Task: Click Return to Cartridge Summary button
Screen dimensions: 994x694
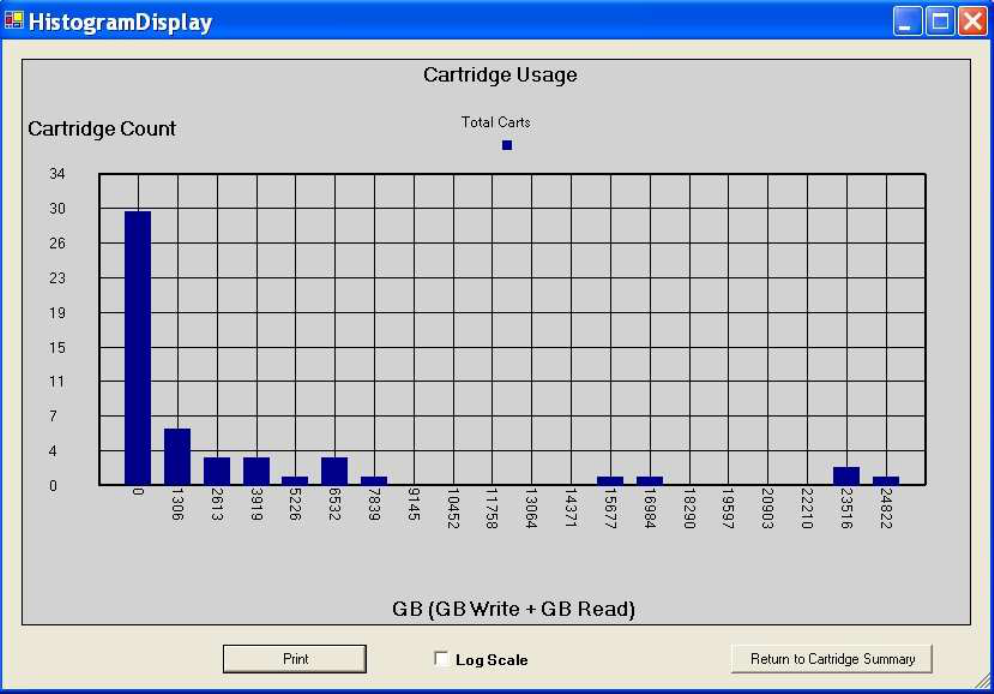Action: [x=832, y=659]
